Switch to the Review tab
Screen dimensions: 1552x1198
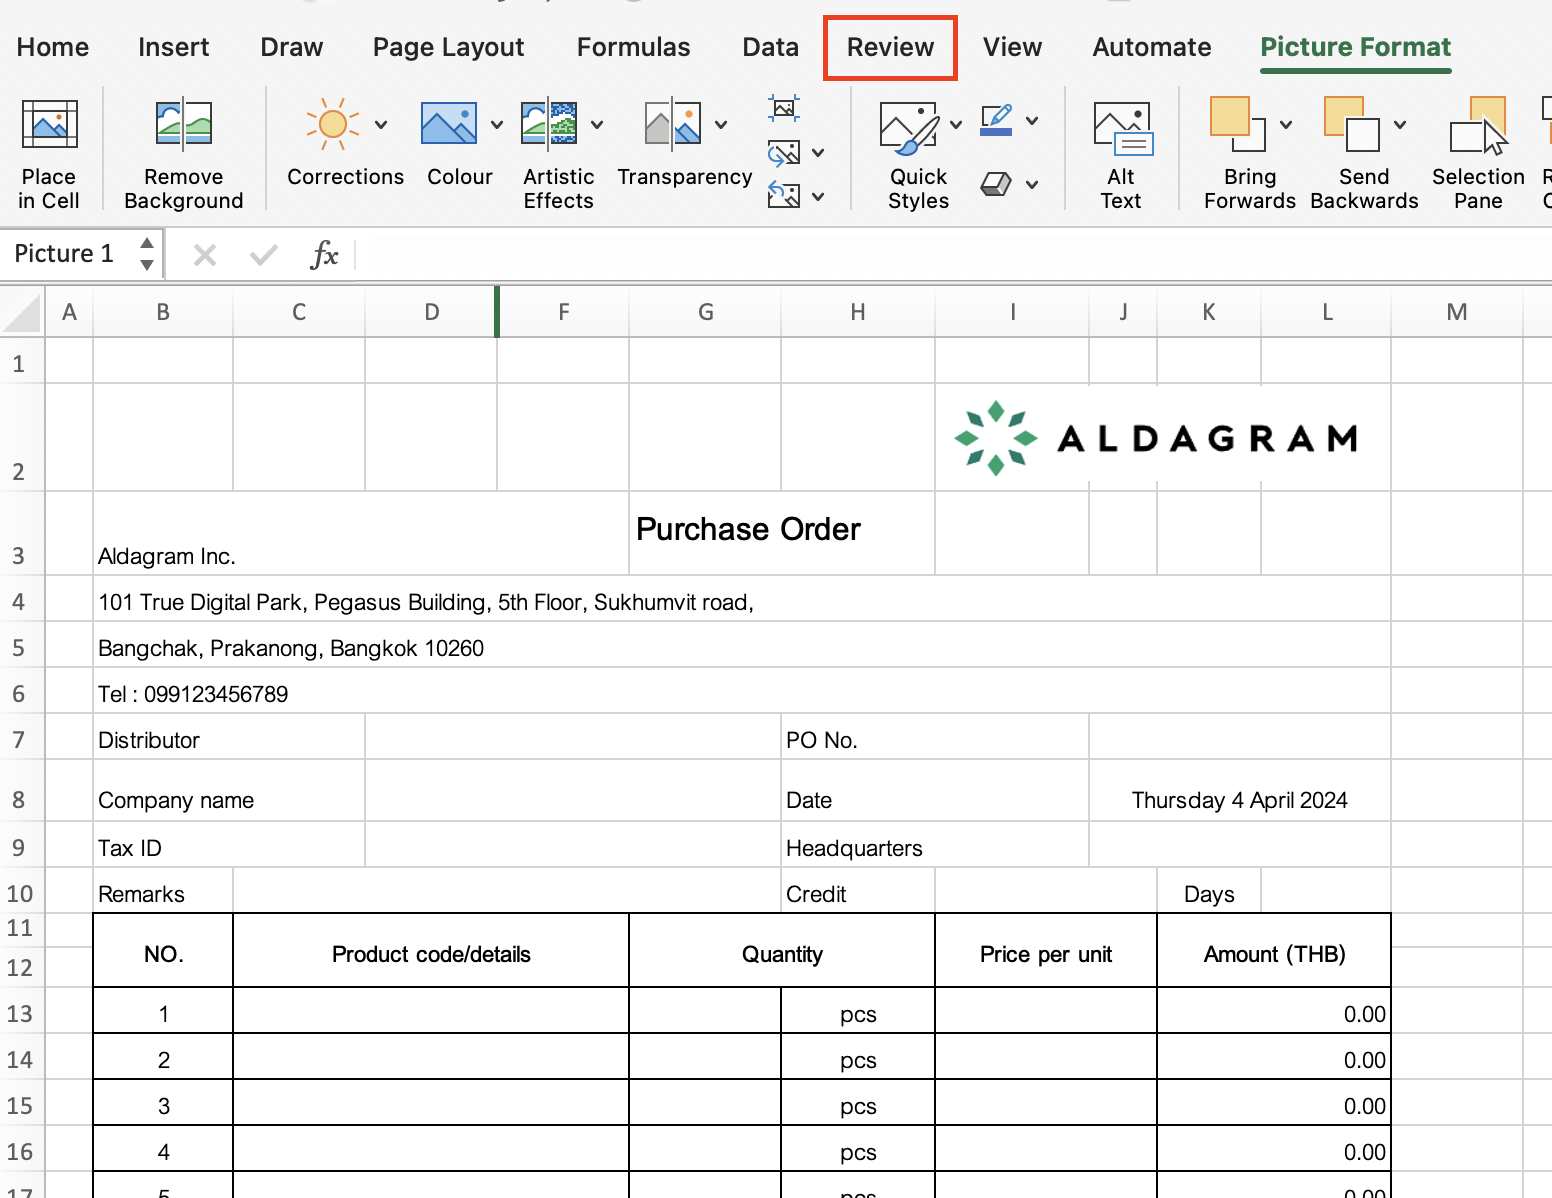pyautogui.click(x=889, y=47)
